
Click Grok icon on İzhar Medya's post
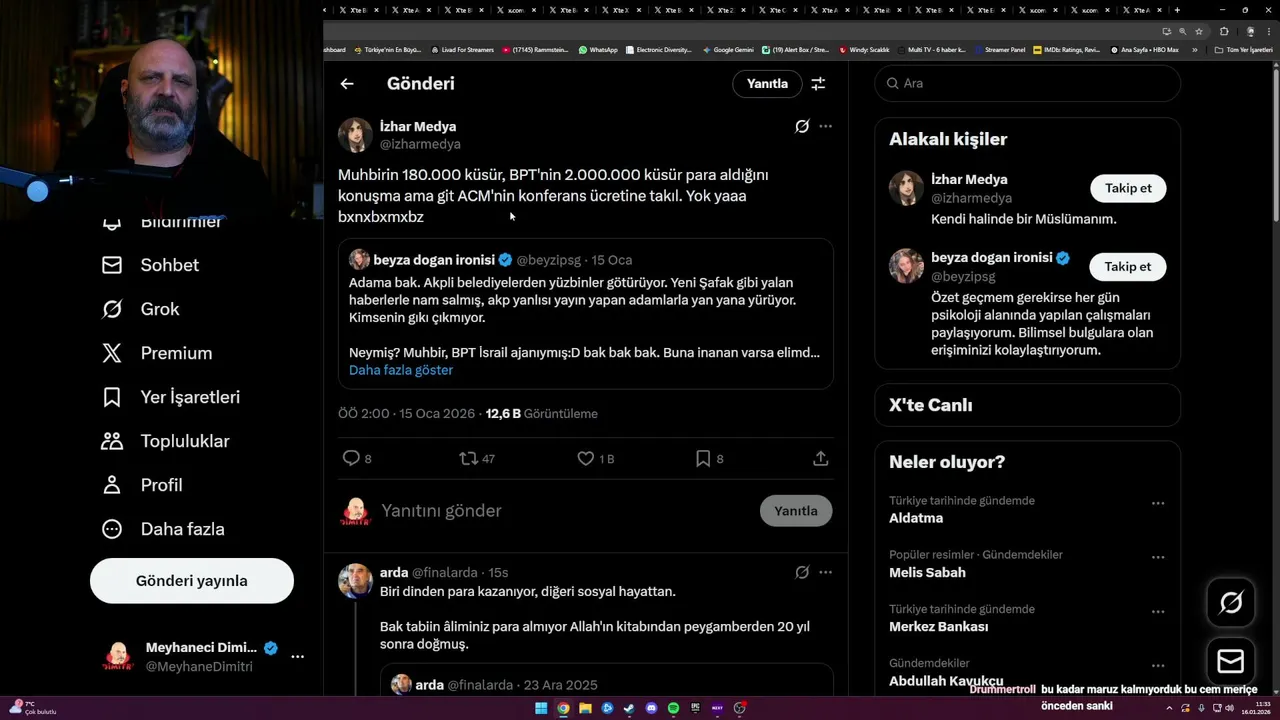[x=802, y=126]
